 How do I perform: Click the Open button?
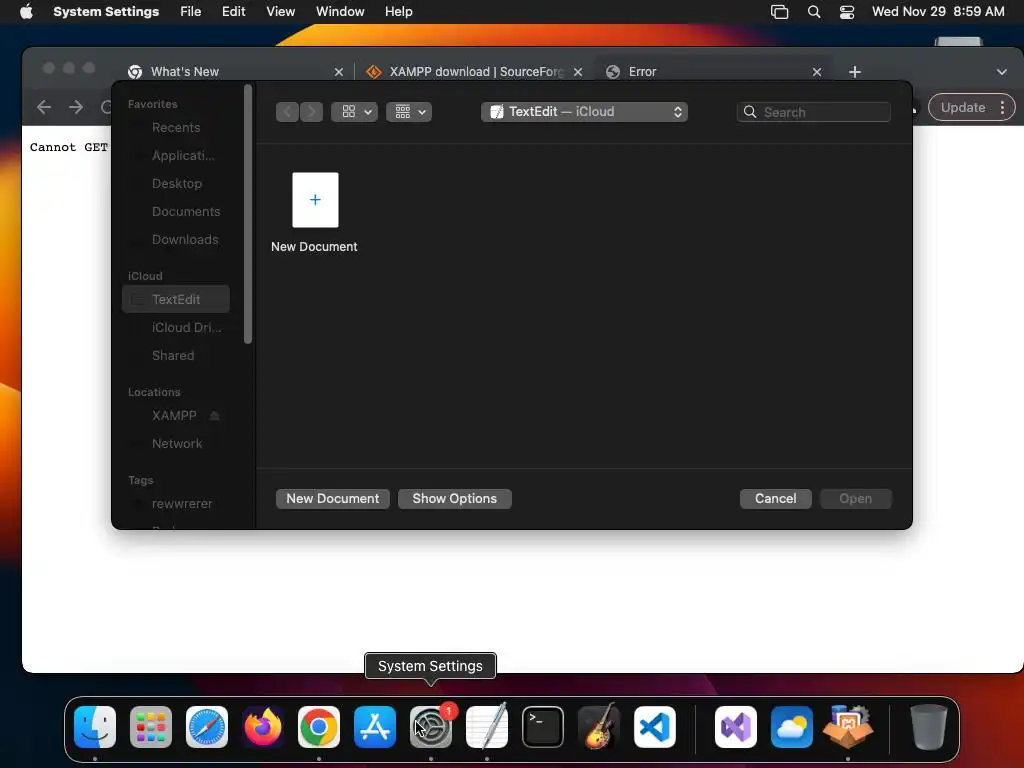point(856,498)
